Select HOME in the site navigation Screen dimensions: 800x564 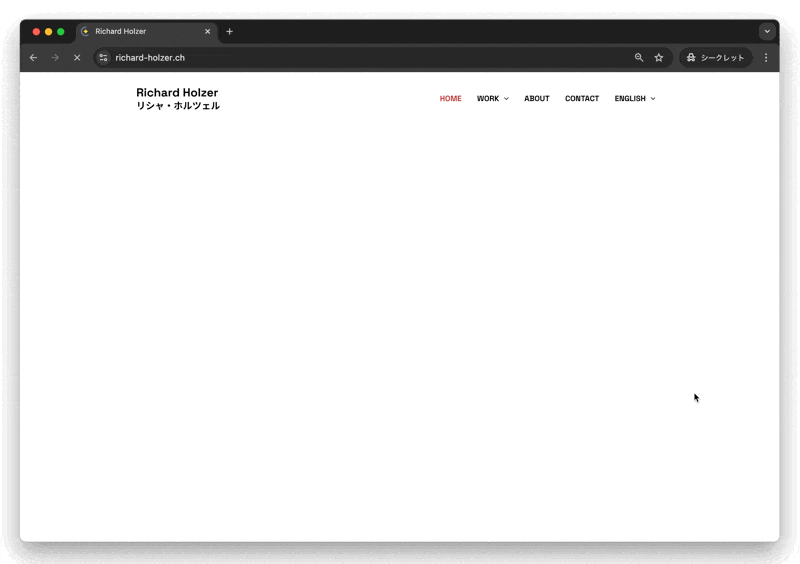point(450,99)
